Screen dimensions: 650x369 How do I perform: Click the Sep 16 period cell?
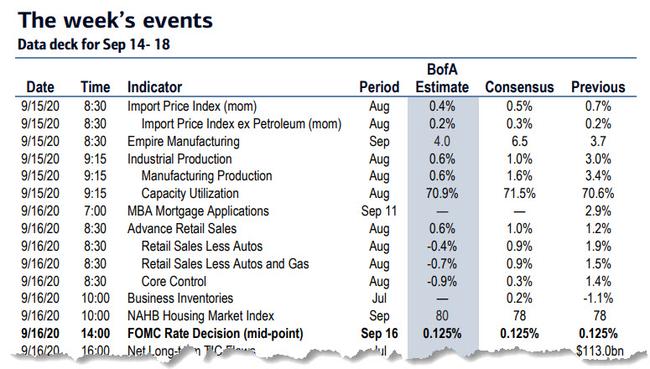click(x=379, y=333)
